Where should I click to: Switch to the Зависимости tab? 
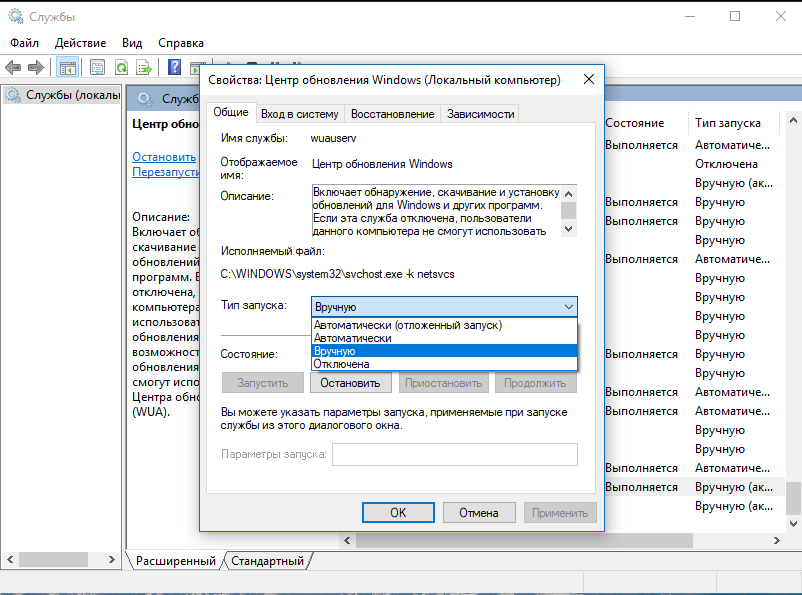coord(480,114)
